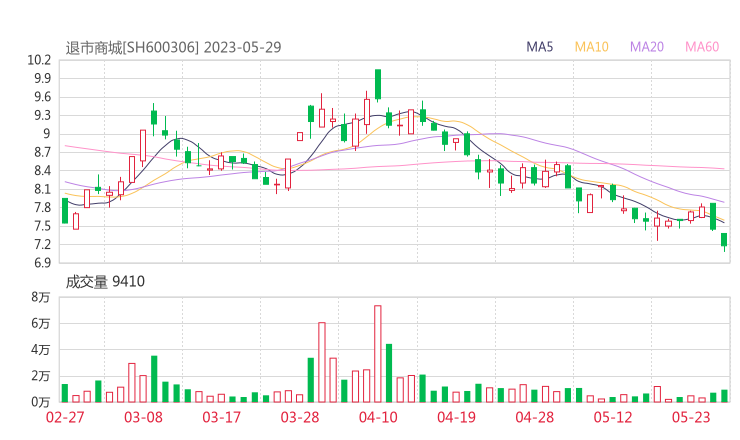Click the chart title 退市商城[SH600306] 2023-05-29

pyautogui.click(x=173, y=48)
